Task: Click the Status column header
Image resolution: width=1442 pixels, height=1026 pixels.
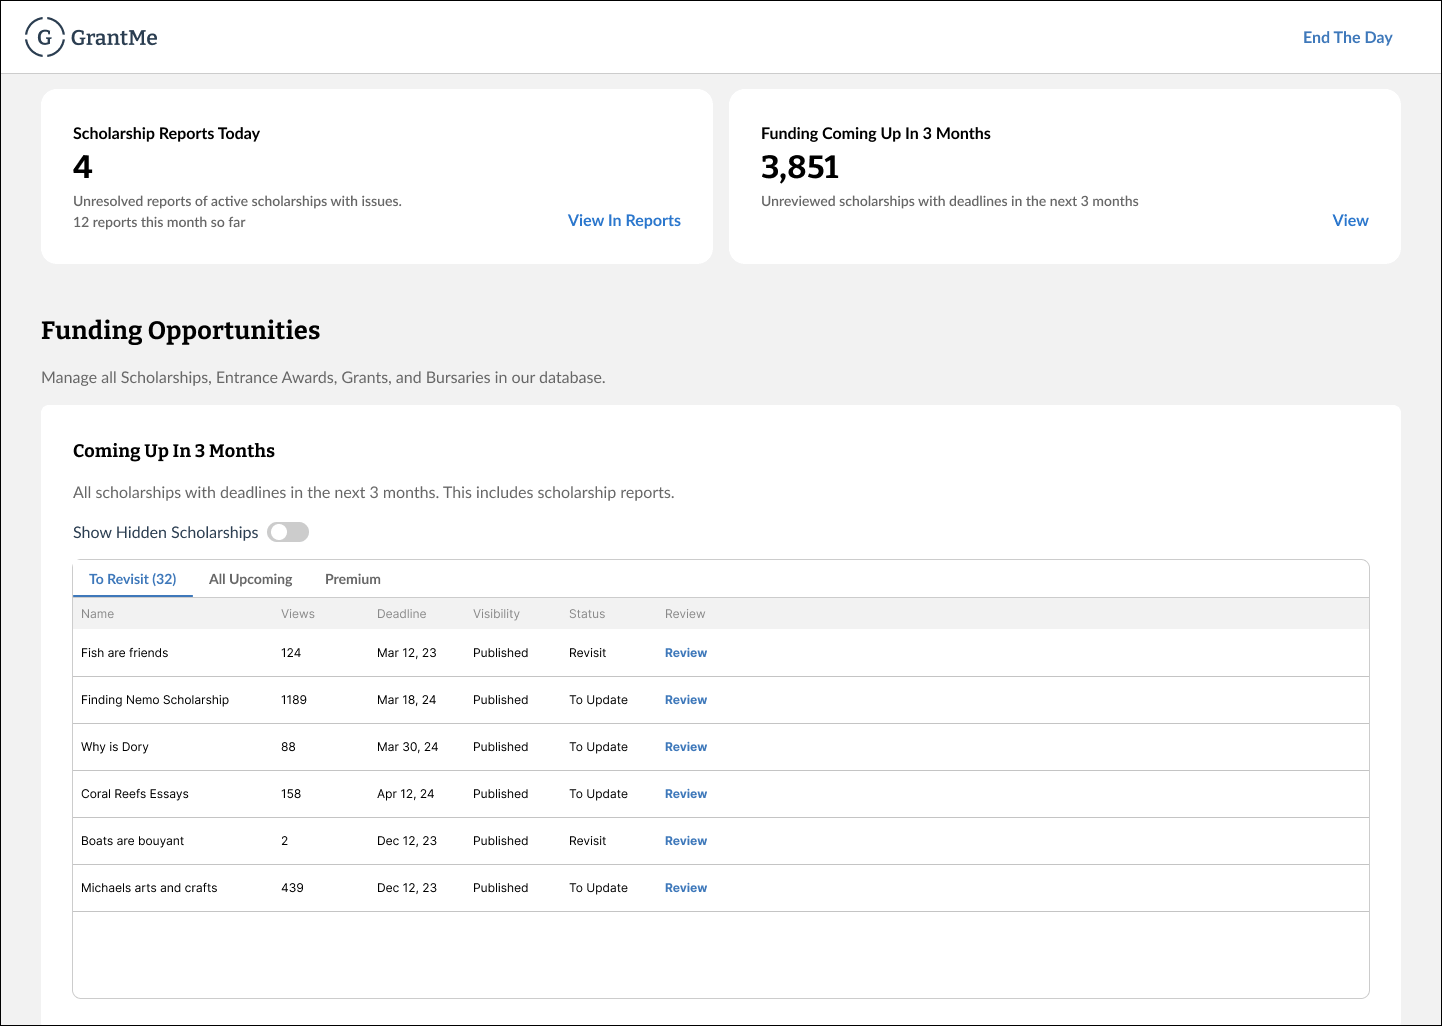Action: point(587,614)
